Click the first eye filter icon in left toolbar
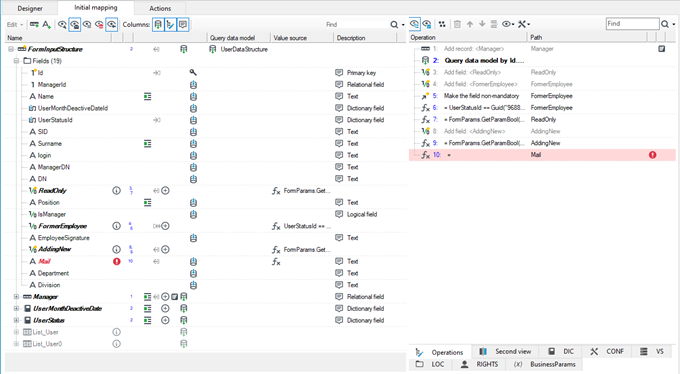This screenshot has width=680, height=374. pyautogui.click(x=62, y=25)
